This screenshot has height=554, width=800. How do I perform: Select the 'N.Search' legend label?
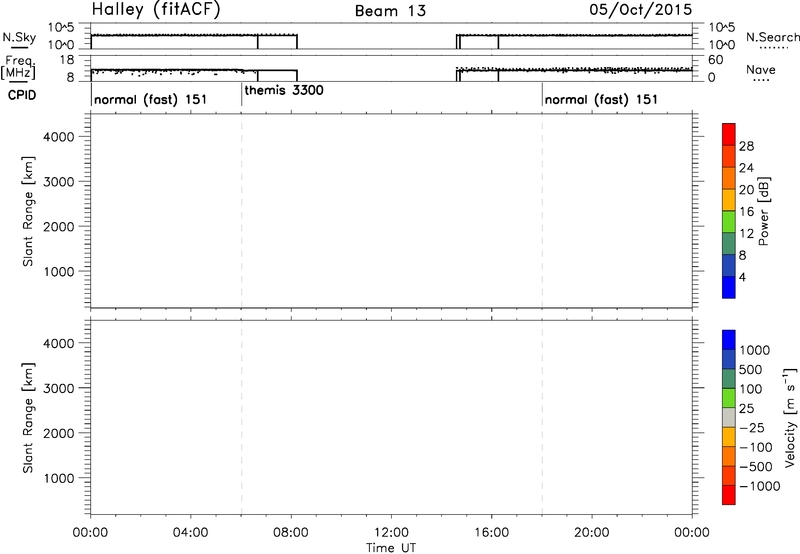[x=773, y=37]
